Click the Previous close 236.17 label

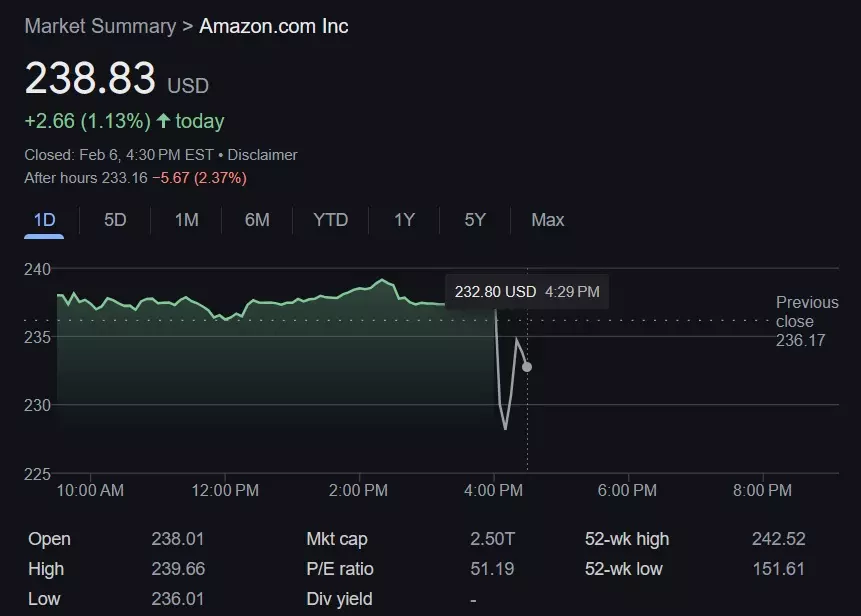[x=807, y=321]
